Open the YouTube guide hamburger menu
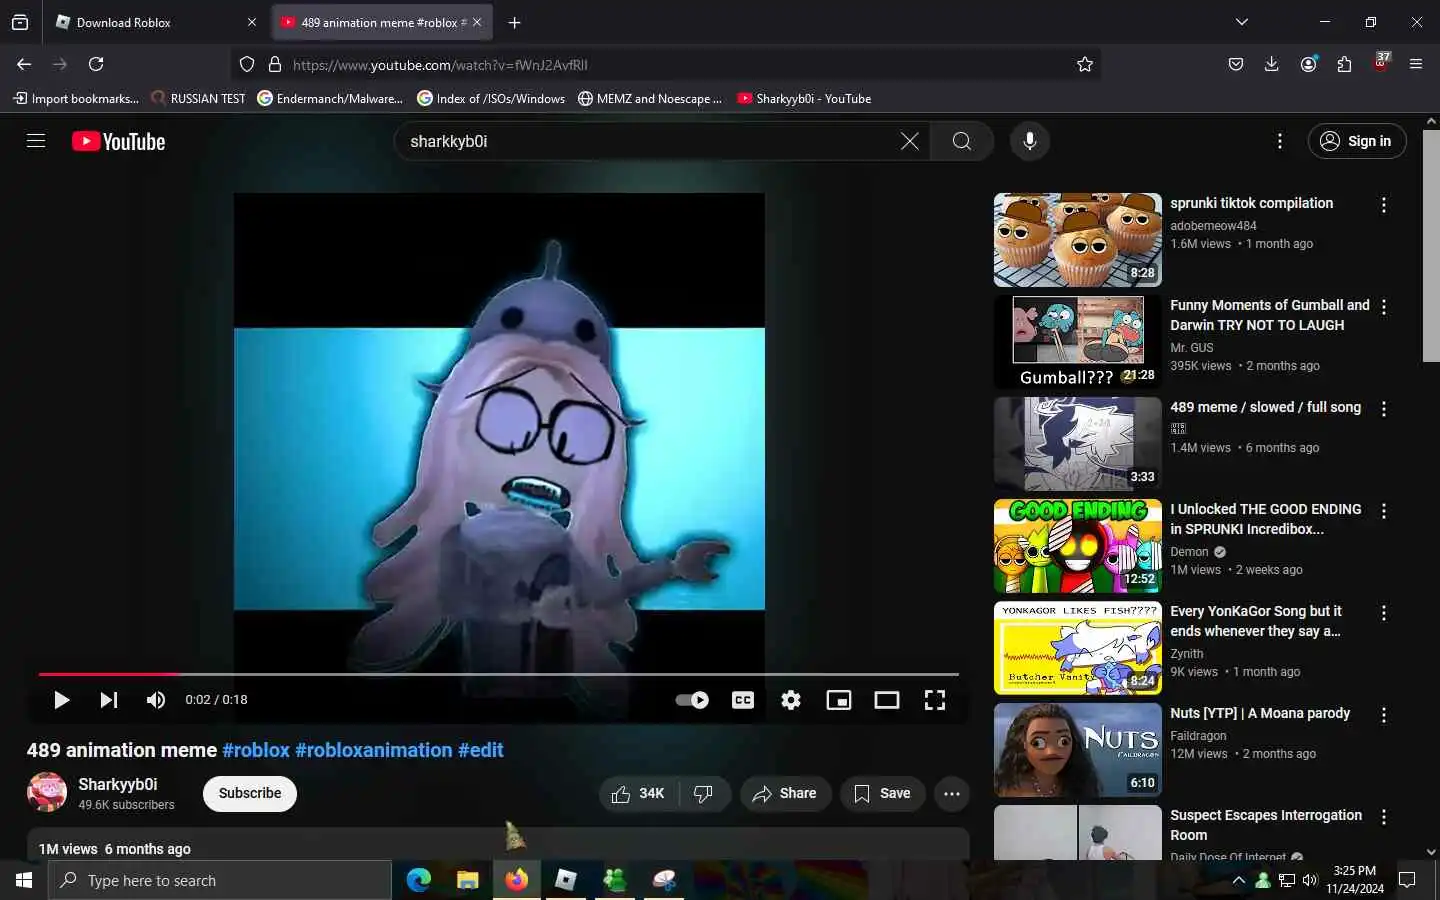Screen dimensions: 1440x900 [x=36, y=141]
